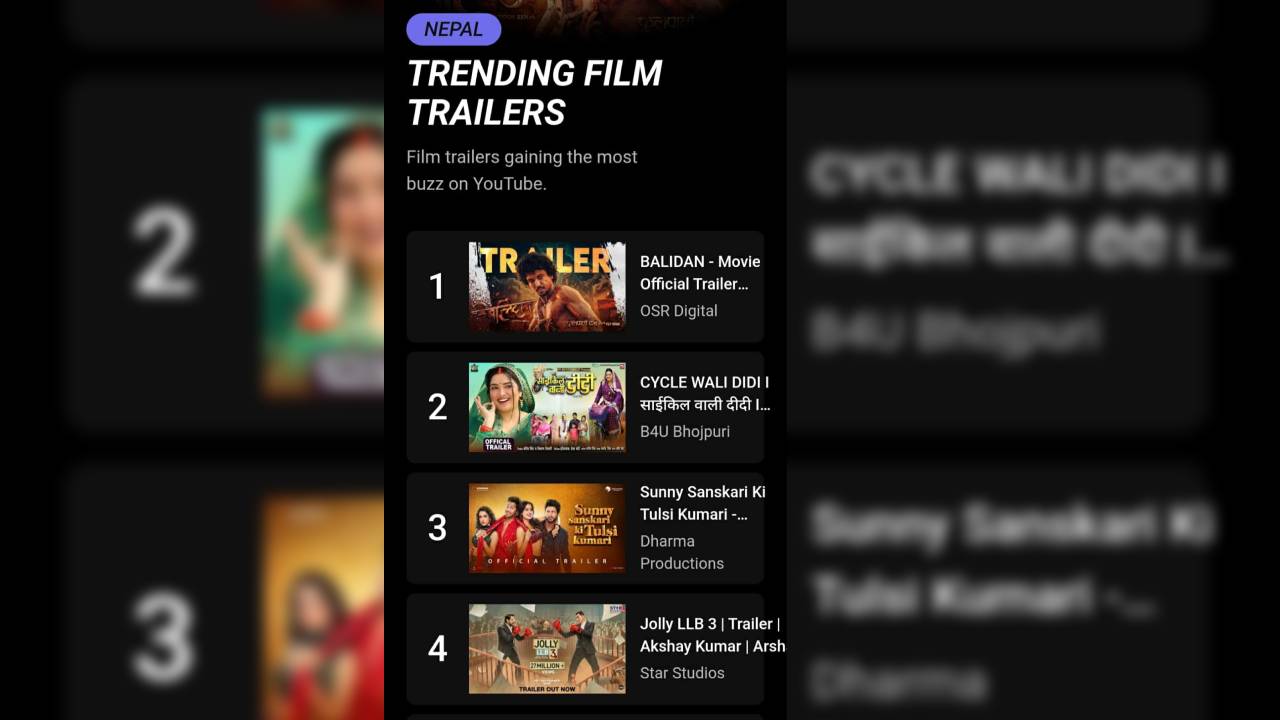The width and height of the screenshot is (1280, 720).
Task: Click rank number 4 in the list
Action: pos(437,649)
